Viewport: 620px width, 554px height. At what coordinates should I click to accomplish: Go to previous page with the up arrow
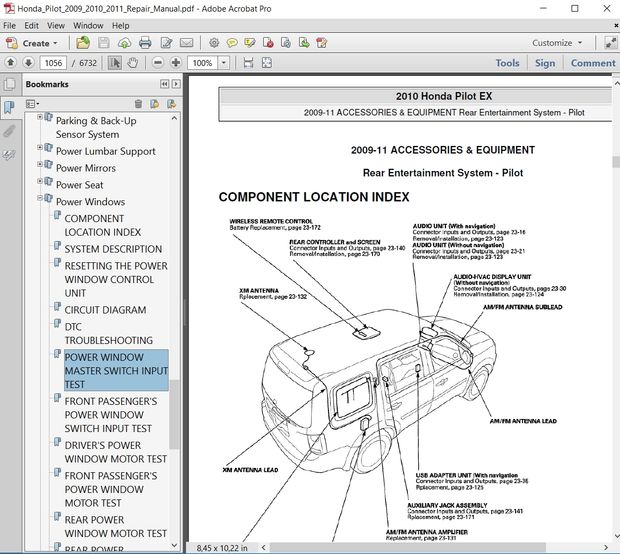coord(11,62)
